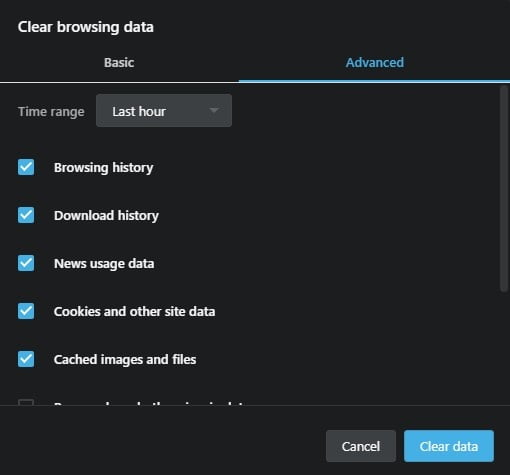Open the Last hour time range dropdown
The width and height of the screenshot is (510, 475).
[x=164, y=111]
